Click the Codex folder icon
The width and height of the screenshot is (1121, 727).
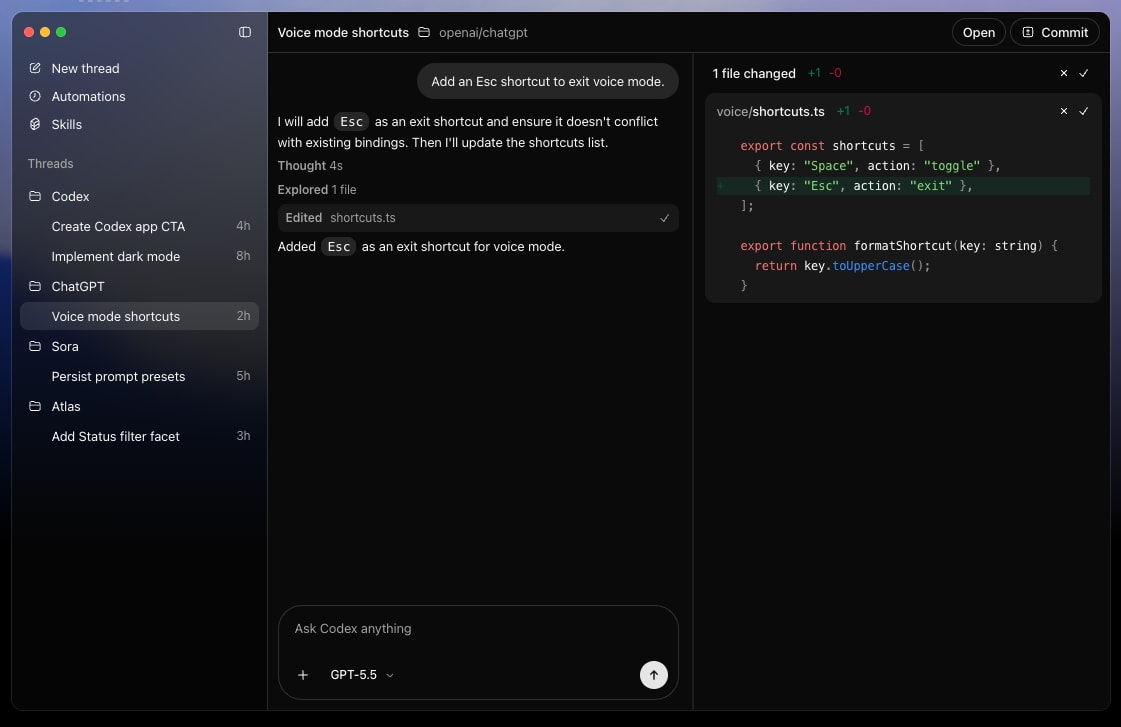click(35, 196)
